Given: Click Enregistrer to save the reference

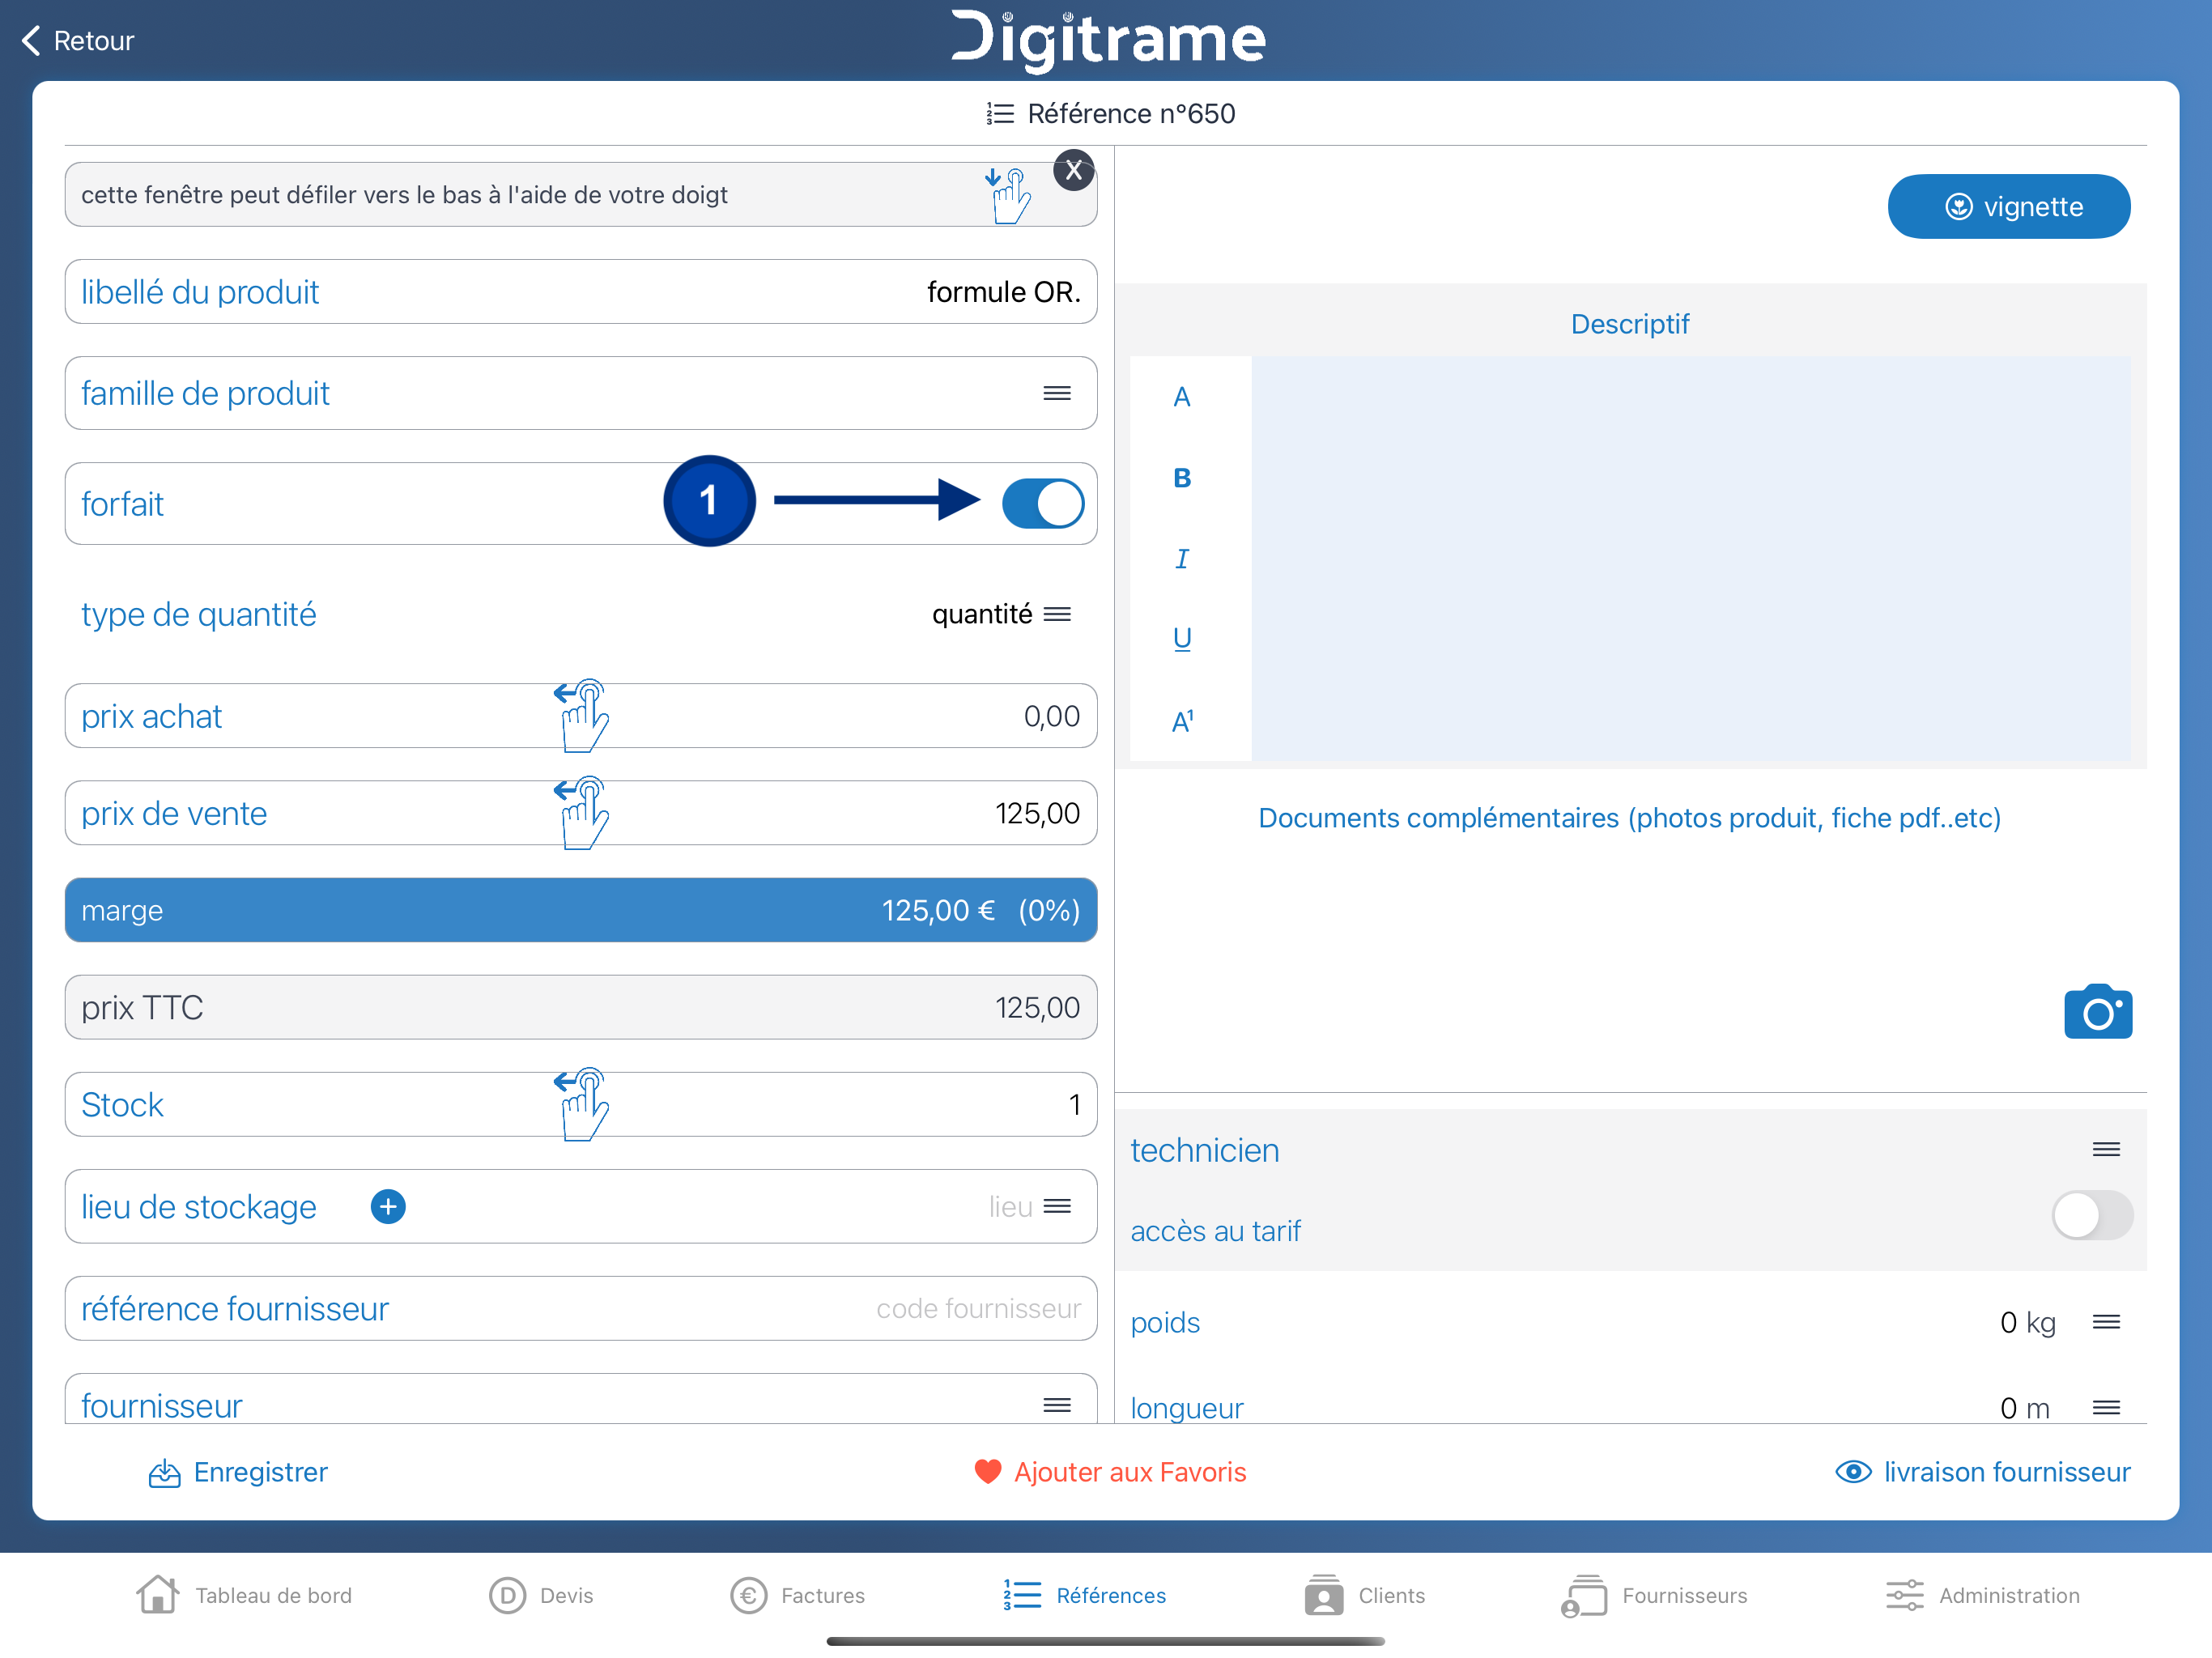Looking at the screenshot, I should 238,1472.
